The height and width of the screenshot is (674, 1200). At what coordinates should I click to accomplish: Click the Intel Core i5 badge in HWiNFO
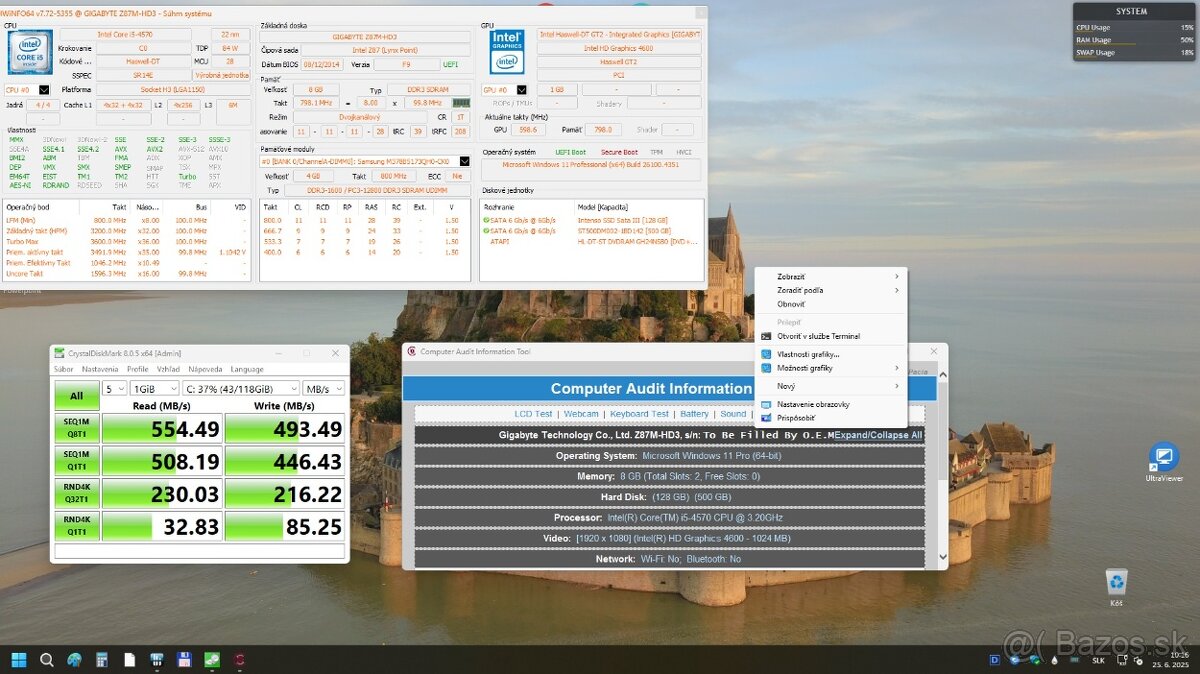coord(30,52)
